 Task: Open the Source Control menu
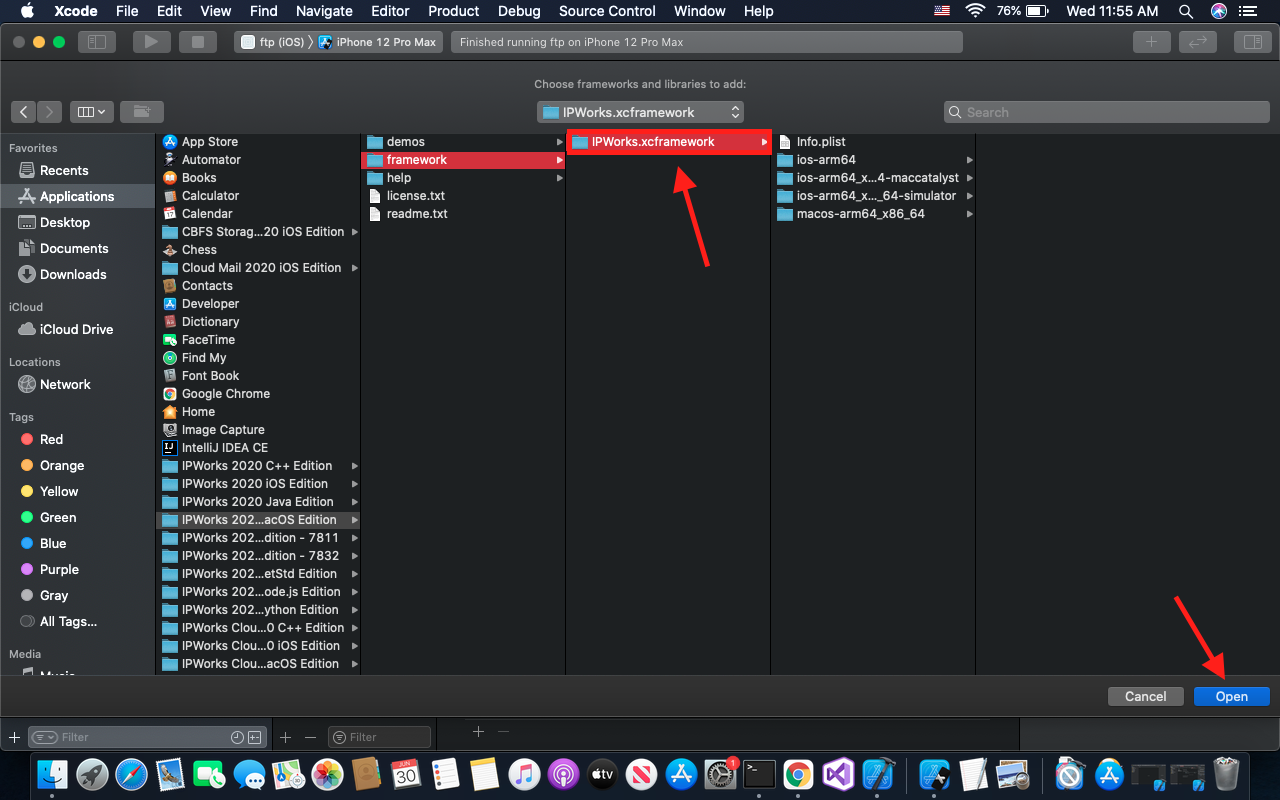[607, 11]
